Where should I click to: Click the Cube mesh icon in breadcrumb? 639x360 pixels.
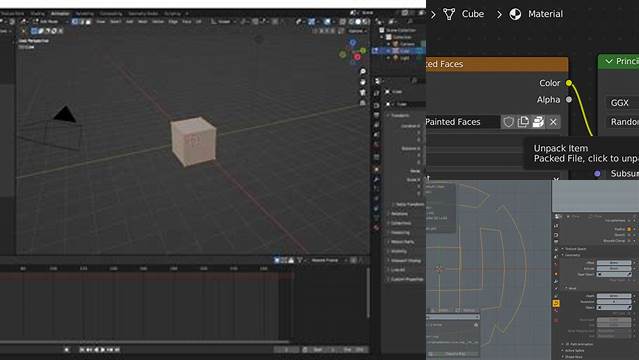click(449, 14)
